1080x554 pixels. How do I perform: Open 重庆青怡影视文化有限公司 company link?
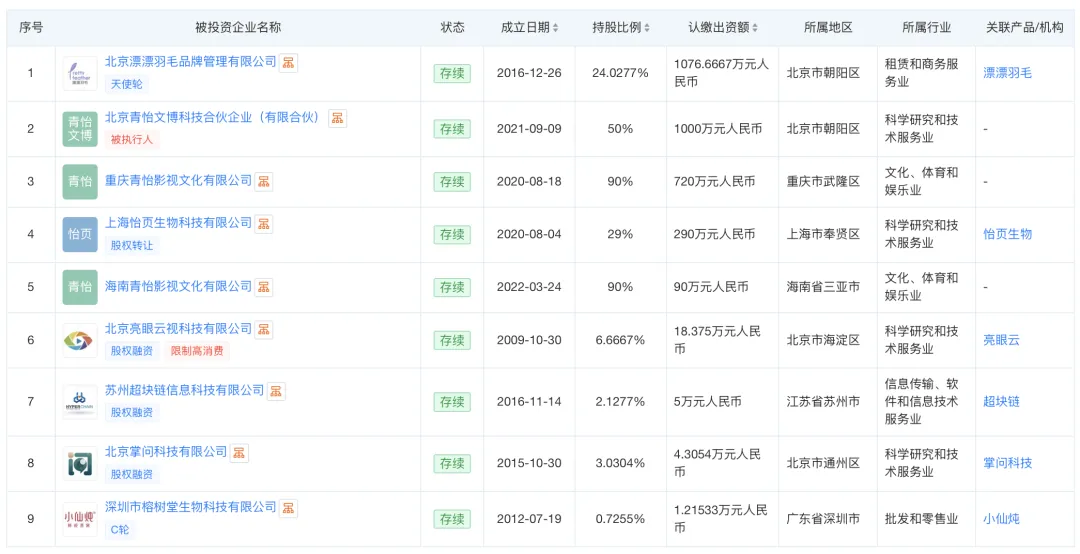pos(178,181)
